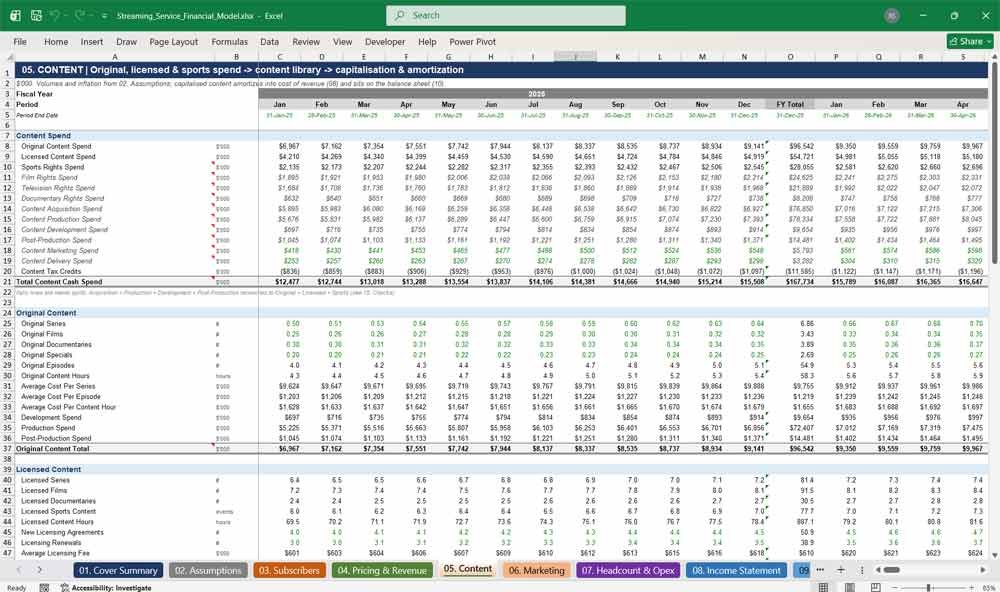Click 'Total Content Cash Spend' row label
This screenshot has height=592, width=1000.
(59, 281)
